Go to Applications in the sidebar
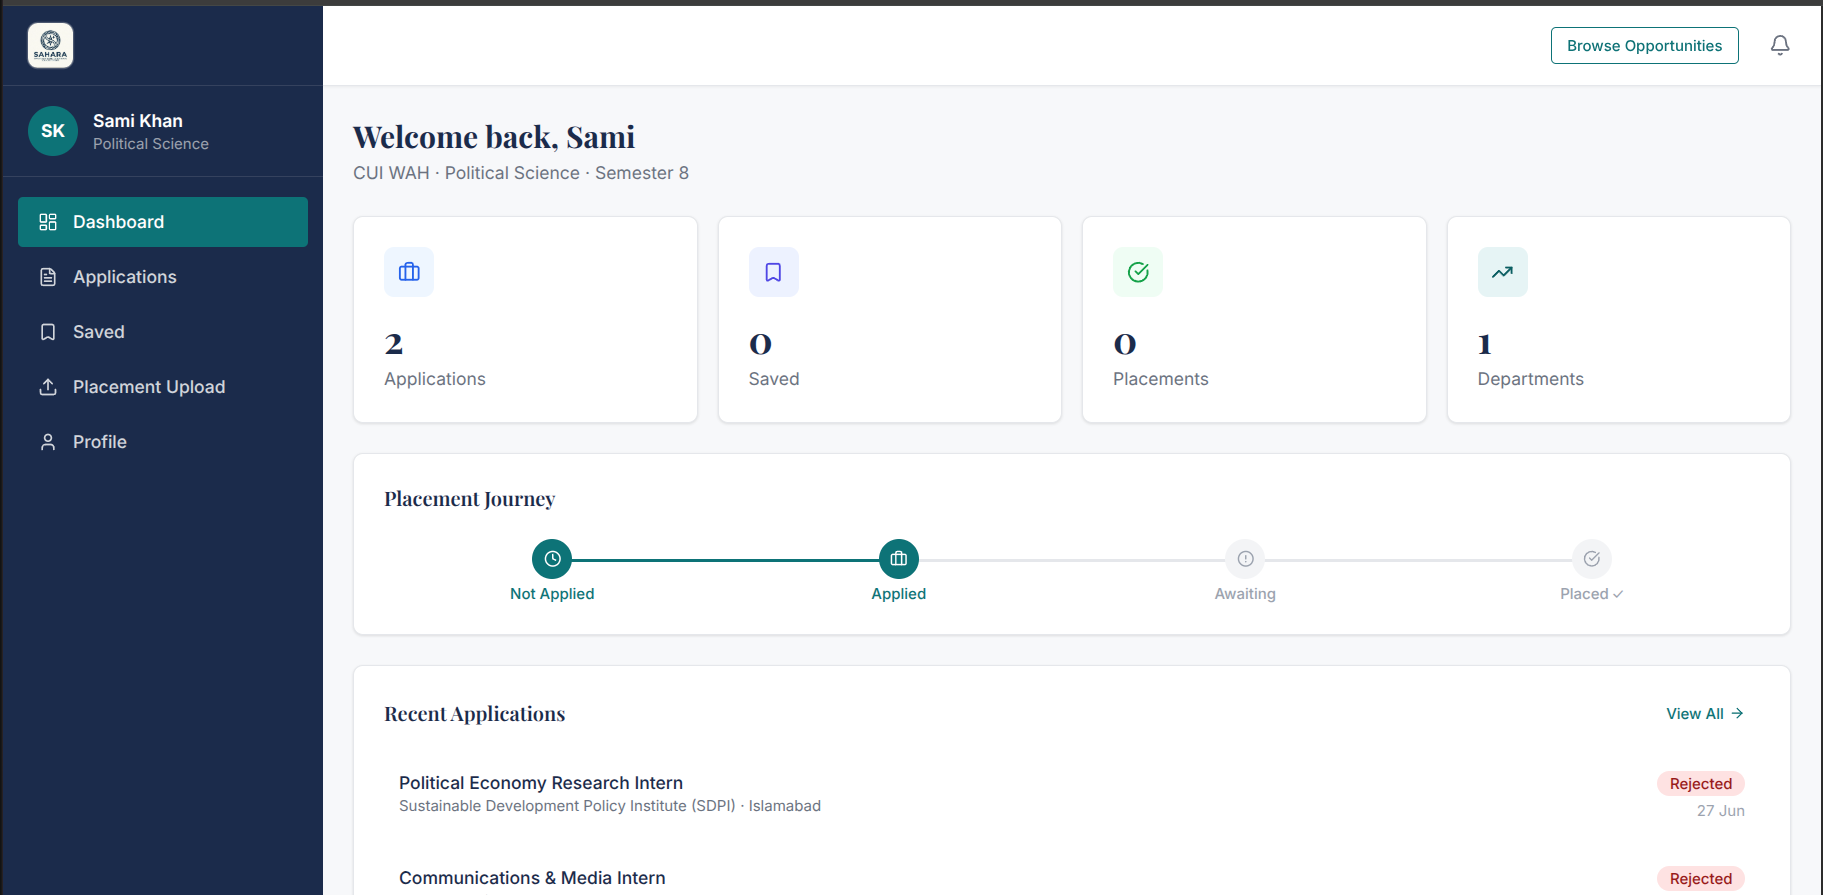Image resolution: width=1823 pixels, height=895 pixels. click(x=163, y=277)
